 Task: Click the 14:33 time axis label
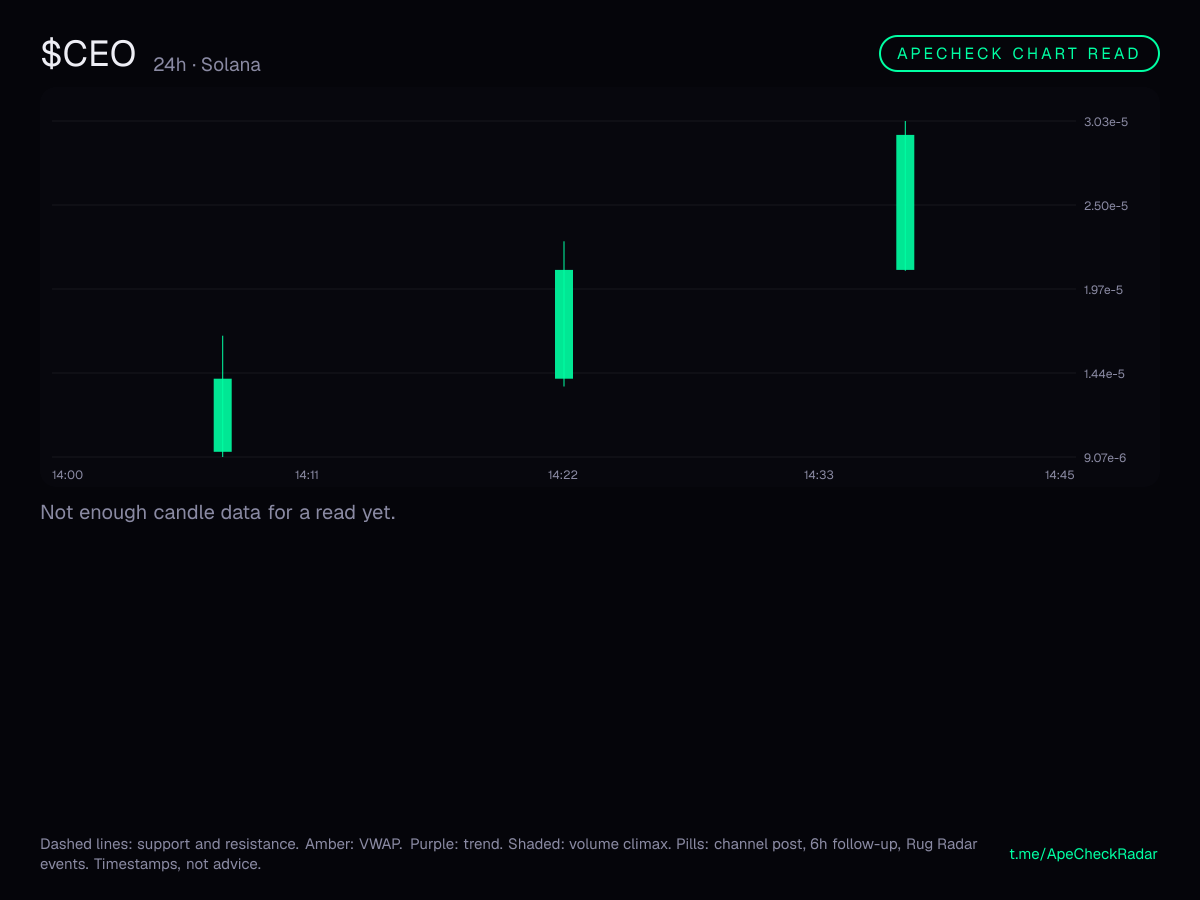point(818,475)
